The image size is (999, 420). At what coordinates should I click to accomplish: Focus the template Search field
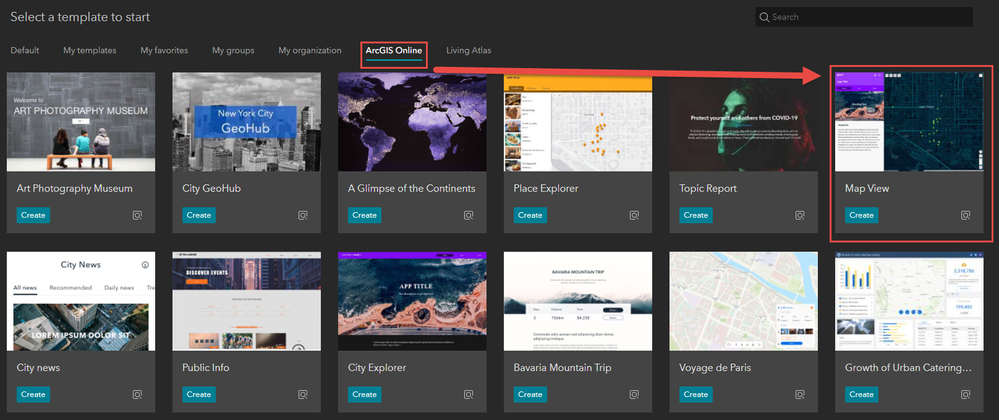pyautogui.click(x=864, y=17)
